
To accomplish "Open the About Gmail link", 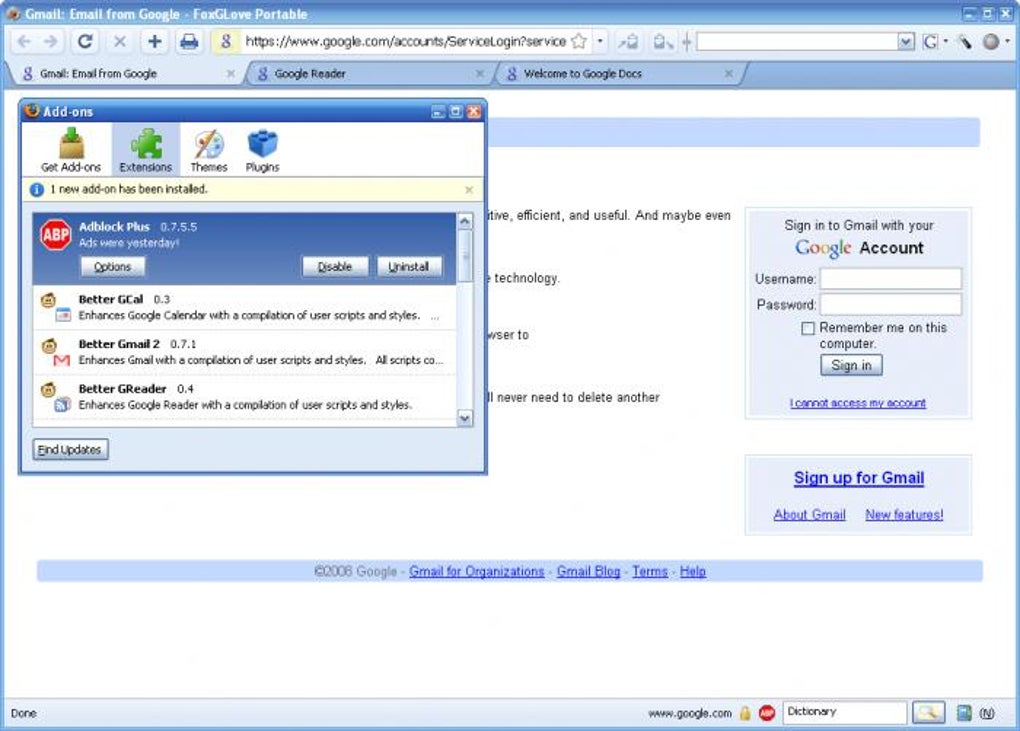I will (809, 514).
